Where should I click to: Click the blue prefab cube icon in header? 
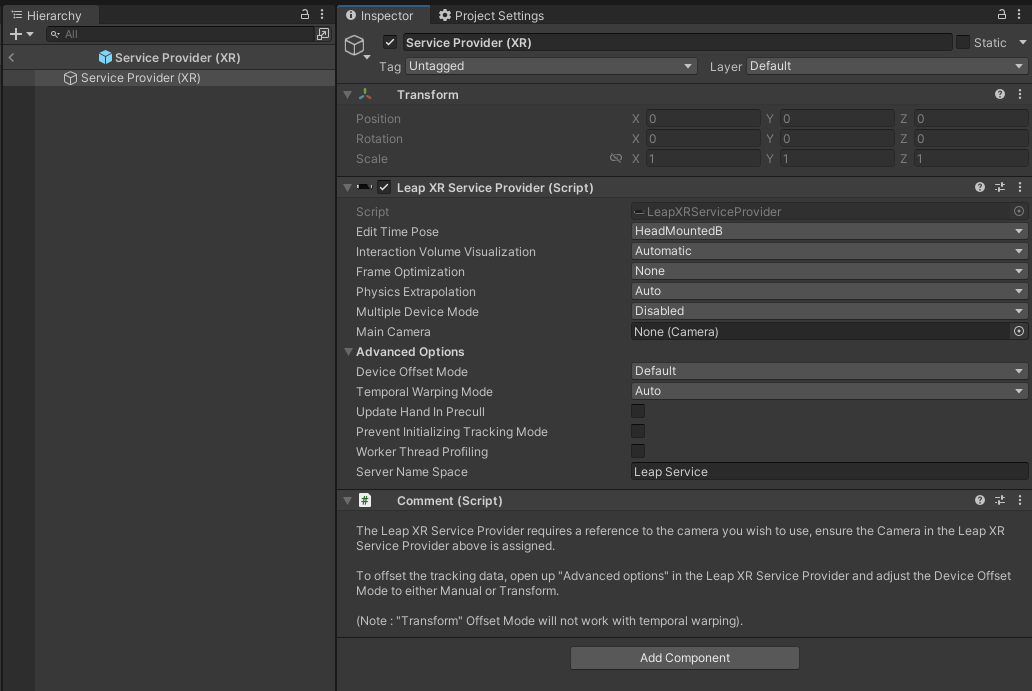(x=105, y=57)
